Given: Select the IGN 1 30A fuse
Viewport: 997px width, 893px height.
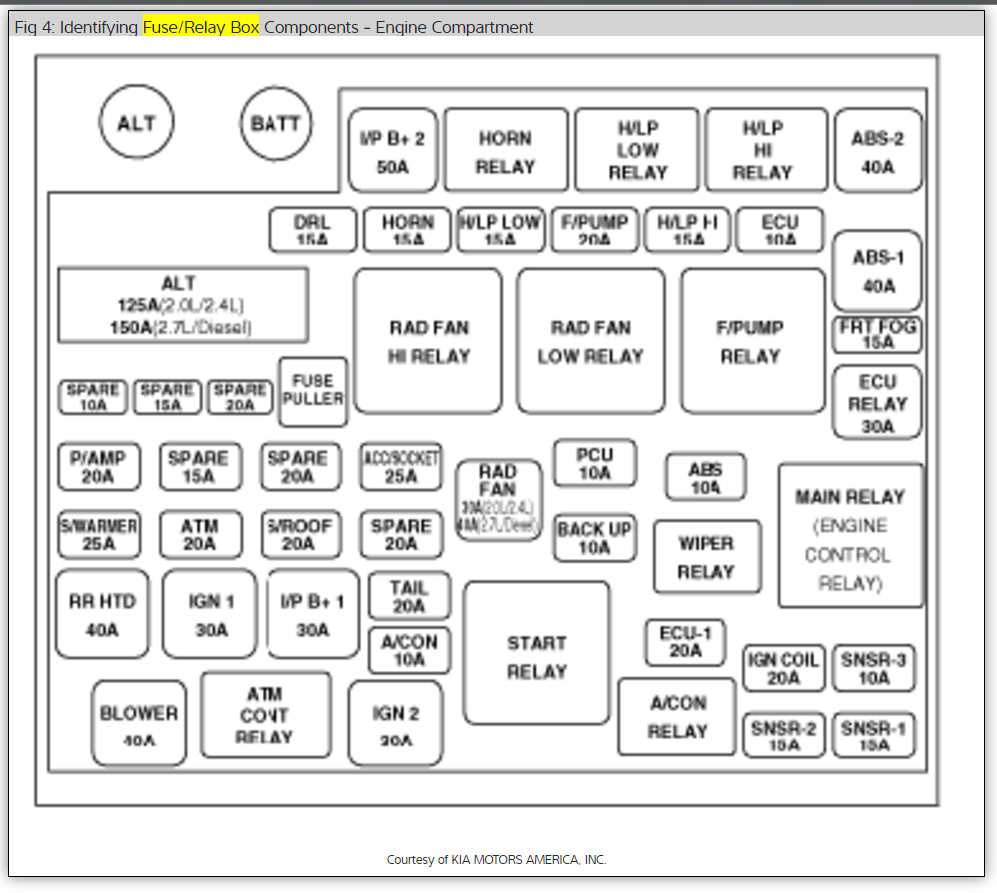Looking at the screenshot, I should click(x=210, y=614).
